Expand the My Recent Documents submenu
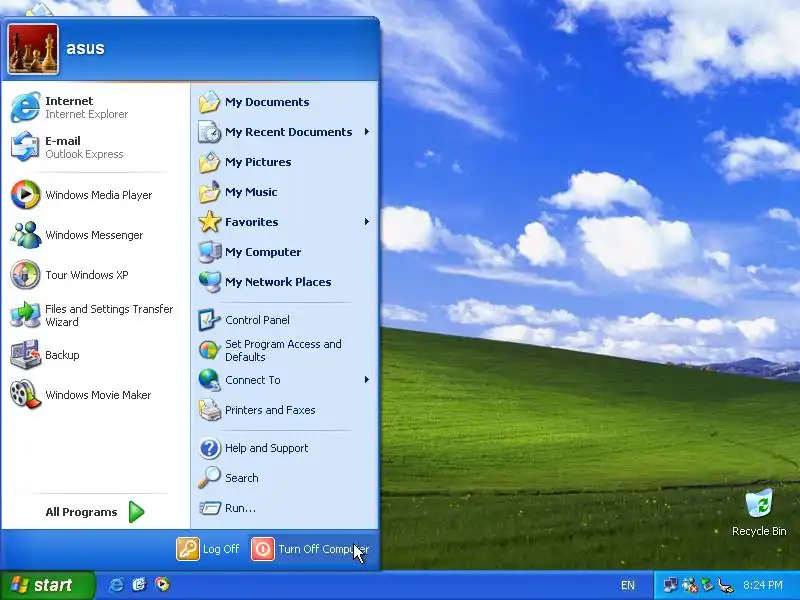Viewport: 800px width, 600px height. click(284, 132)
